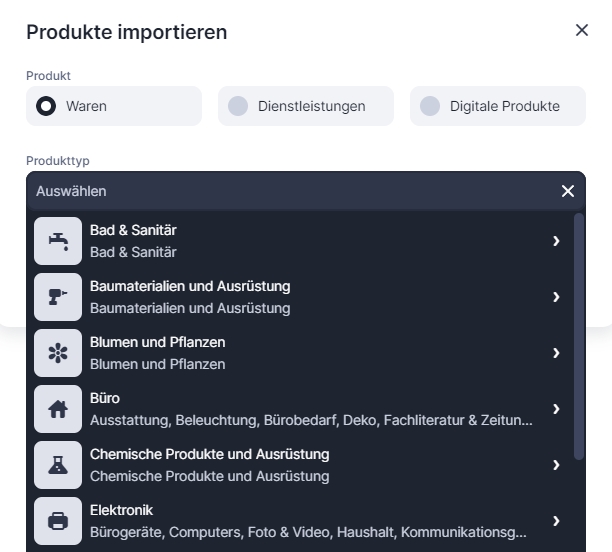Open the Blumen und Pflanzen chevron arrow
The width and height of the screenshot is (612, 552).
(x=556, y=353)
